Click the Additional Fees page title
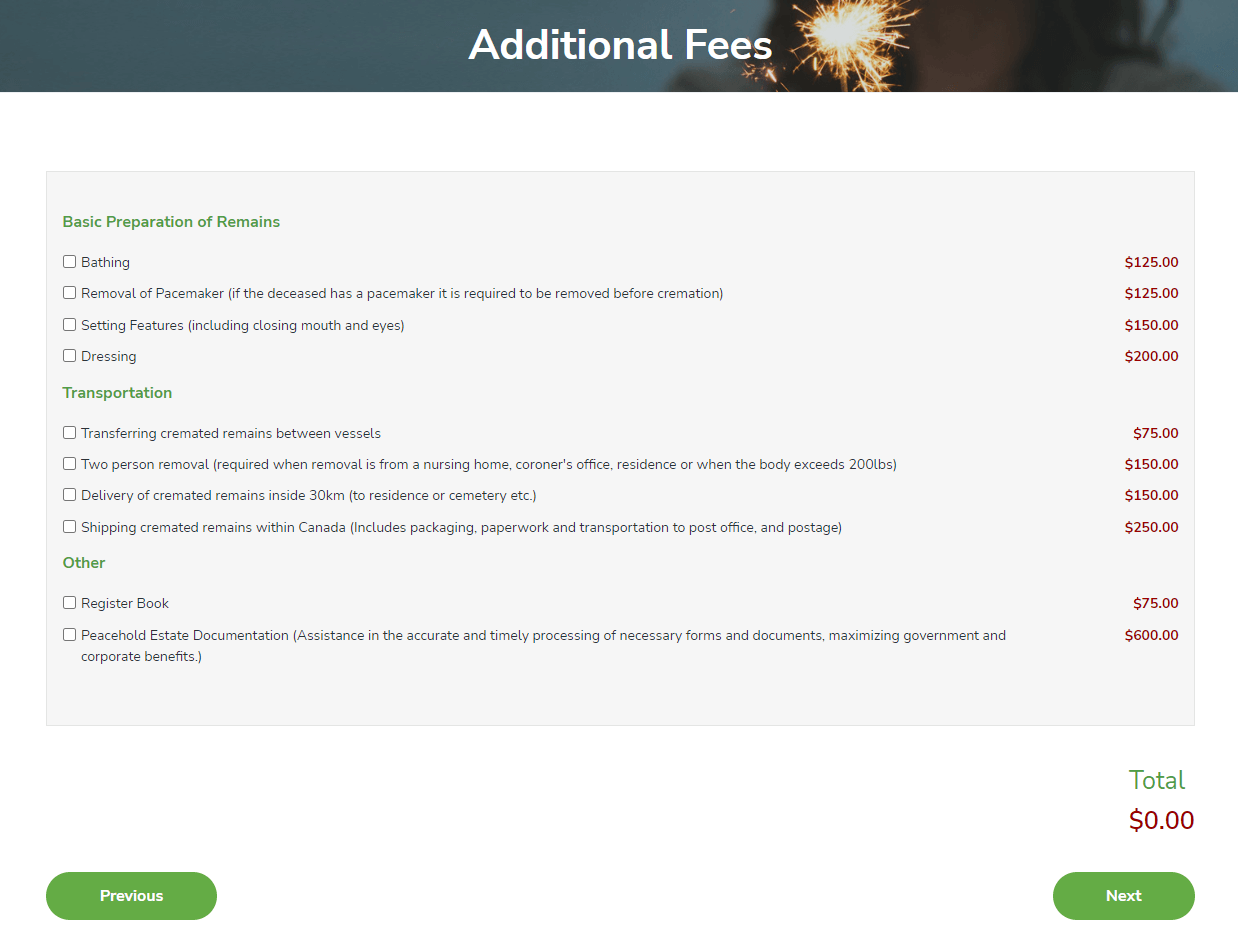This screenshot has width=1238, height=934. (620, 45)
